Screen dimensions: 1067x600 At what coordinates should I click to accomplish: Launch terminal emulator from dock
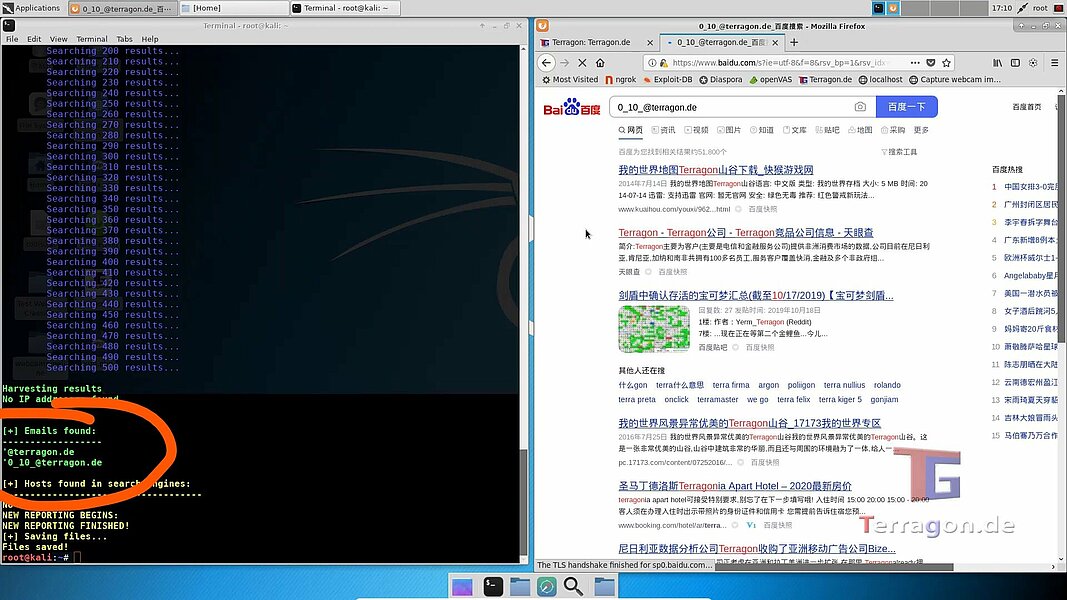pos(493,586)
